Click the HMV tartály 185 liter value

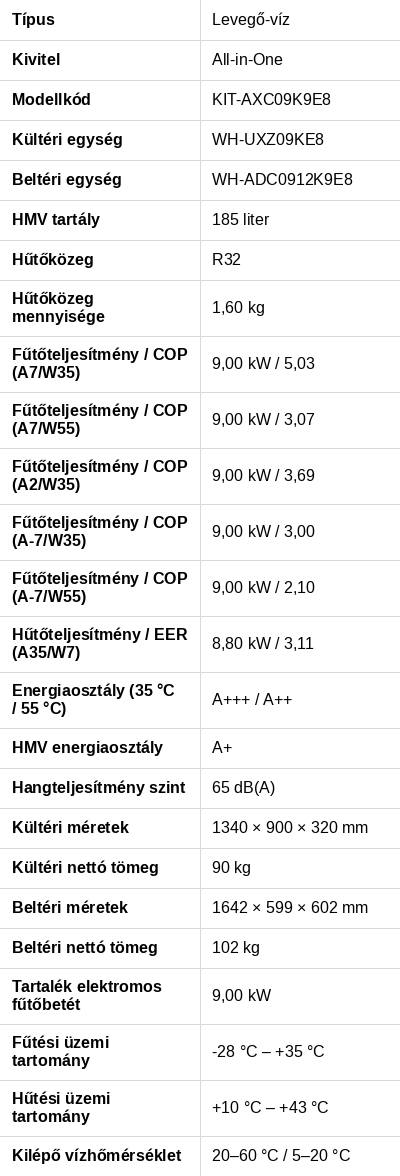[240, 220]
